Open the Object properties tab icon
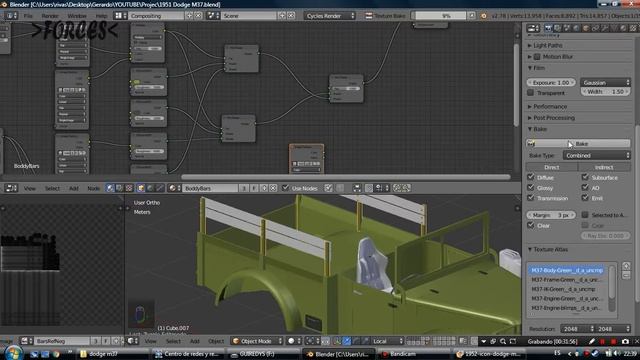This screenshot has width=640, height=360. [x=586, y=28]
